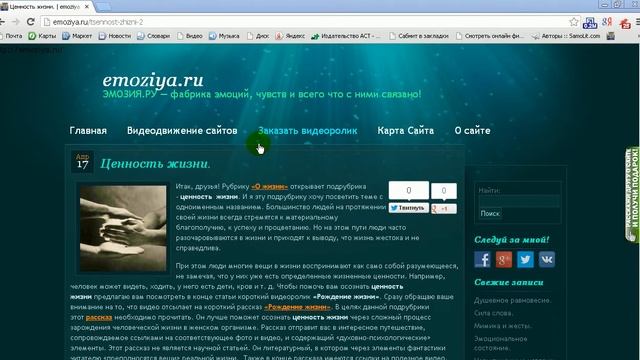
Task: Bookmark this page with the star icon
Action: pos(574,22)
